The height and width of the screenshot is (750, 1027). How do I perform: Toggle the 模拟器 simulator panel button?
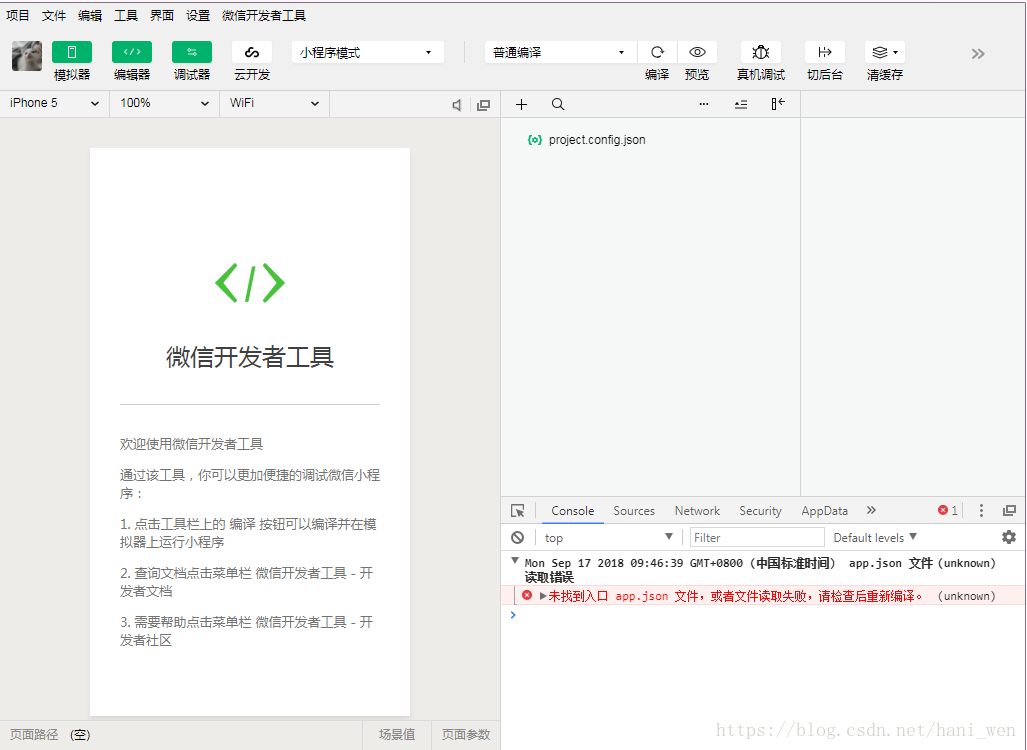pos(72,52)
